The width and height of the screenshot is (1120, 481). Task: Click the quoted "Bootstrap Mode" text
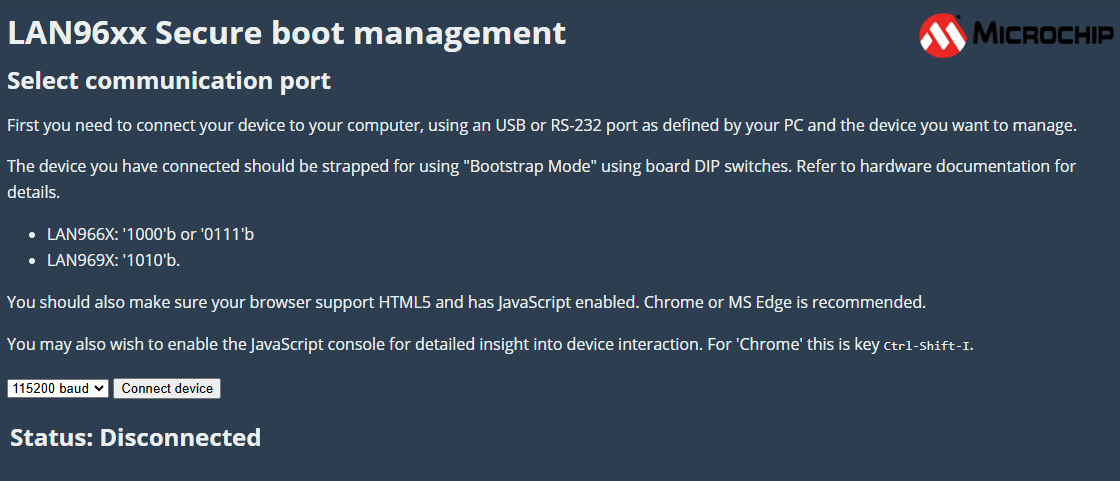[x=529, y=167]
